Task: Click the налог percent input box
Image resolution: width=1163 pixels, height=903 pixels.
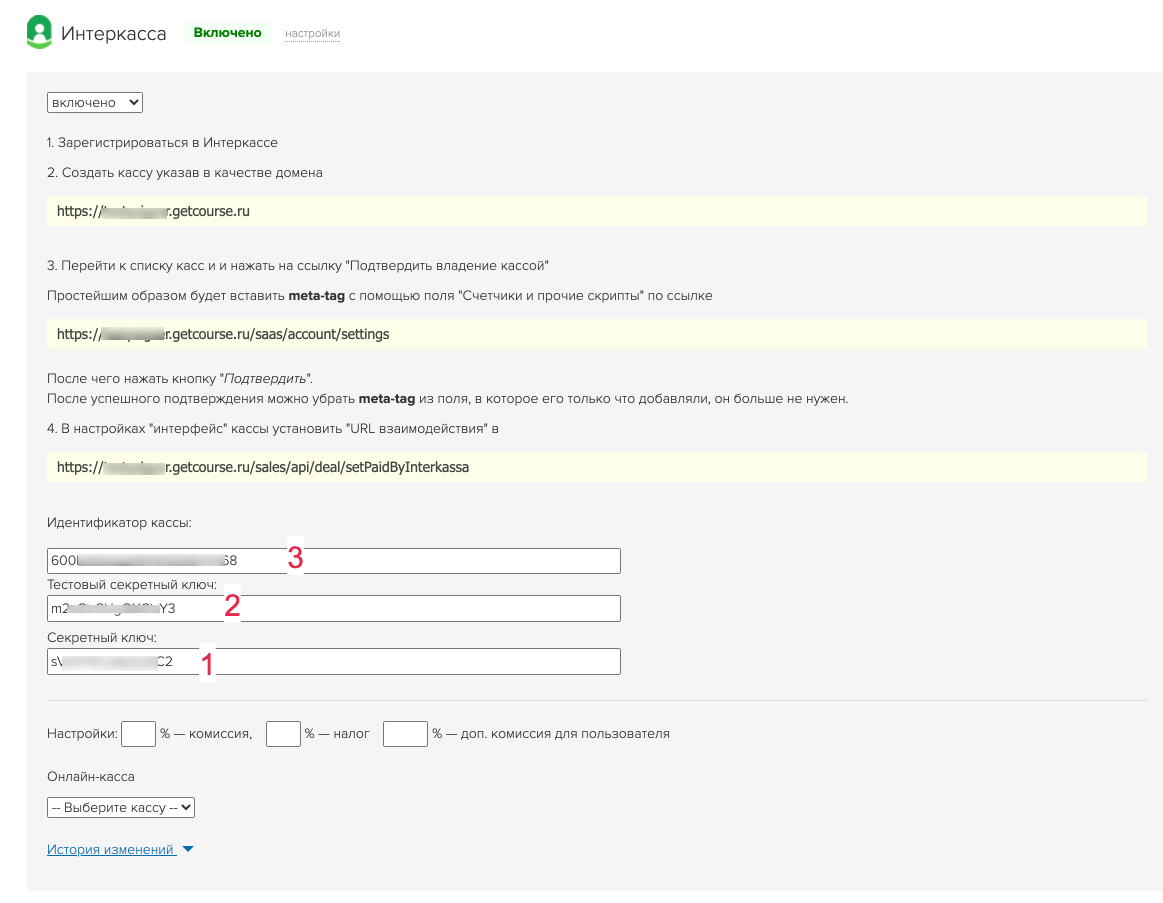Action: point(283,734)
